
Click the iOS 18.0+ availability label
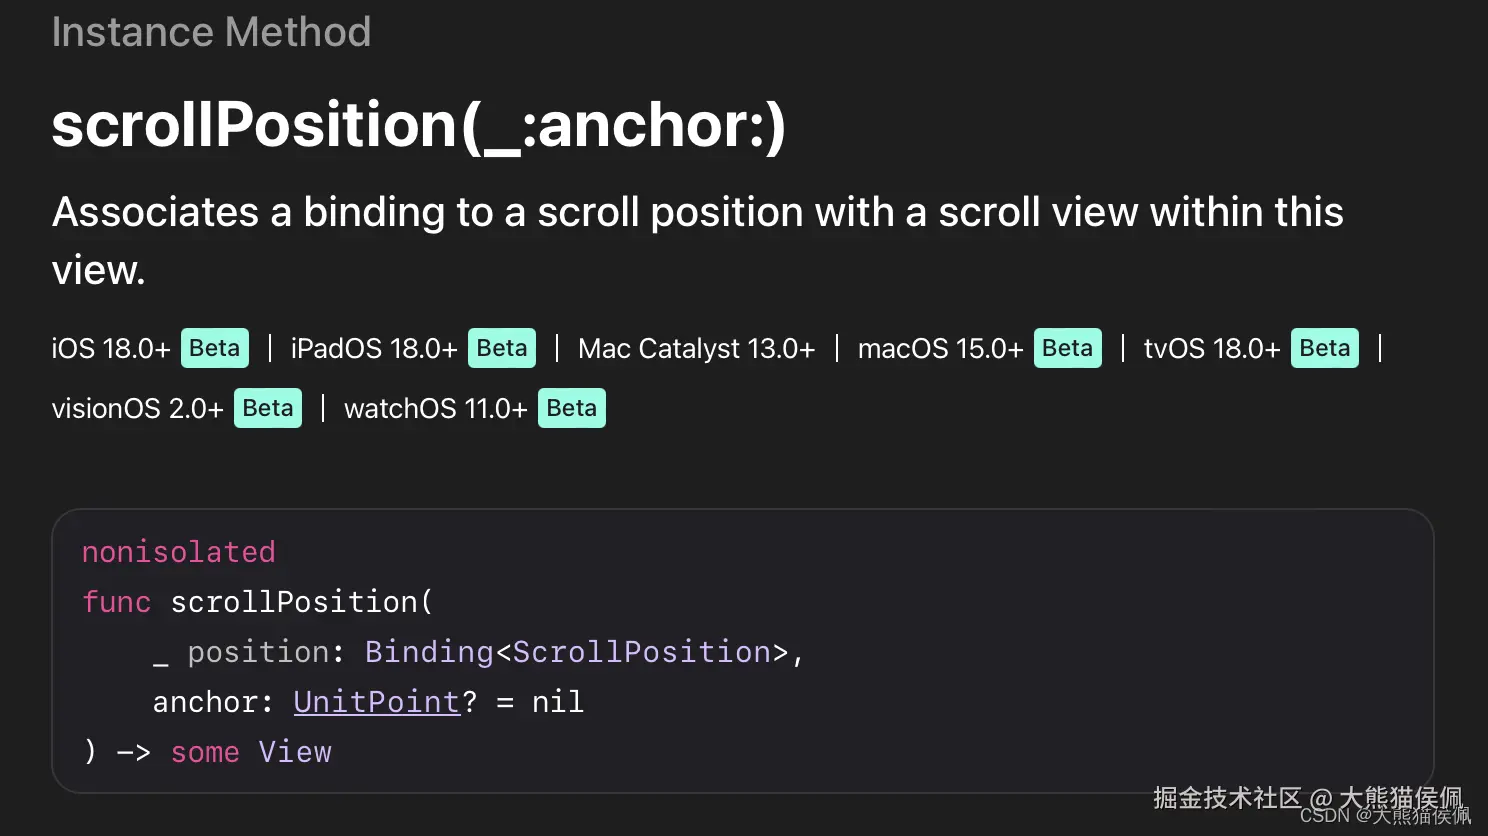111,348
